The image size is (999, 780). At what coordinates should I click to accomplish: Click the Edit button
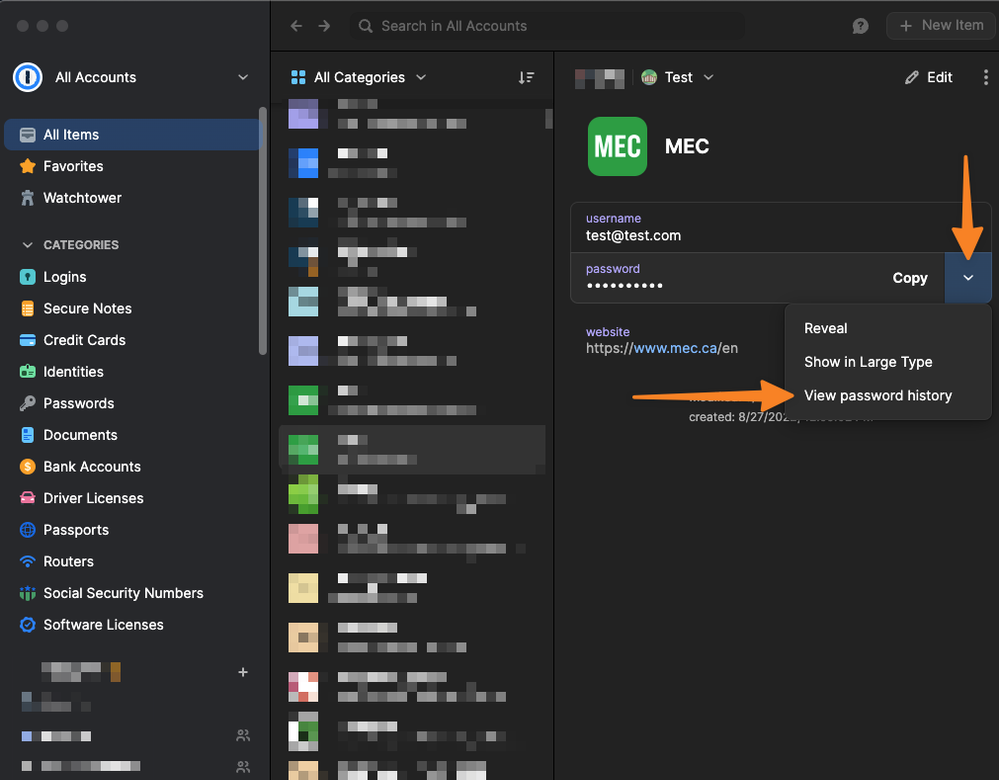point(929,78)
